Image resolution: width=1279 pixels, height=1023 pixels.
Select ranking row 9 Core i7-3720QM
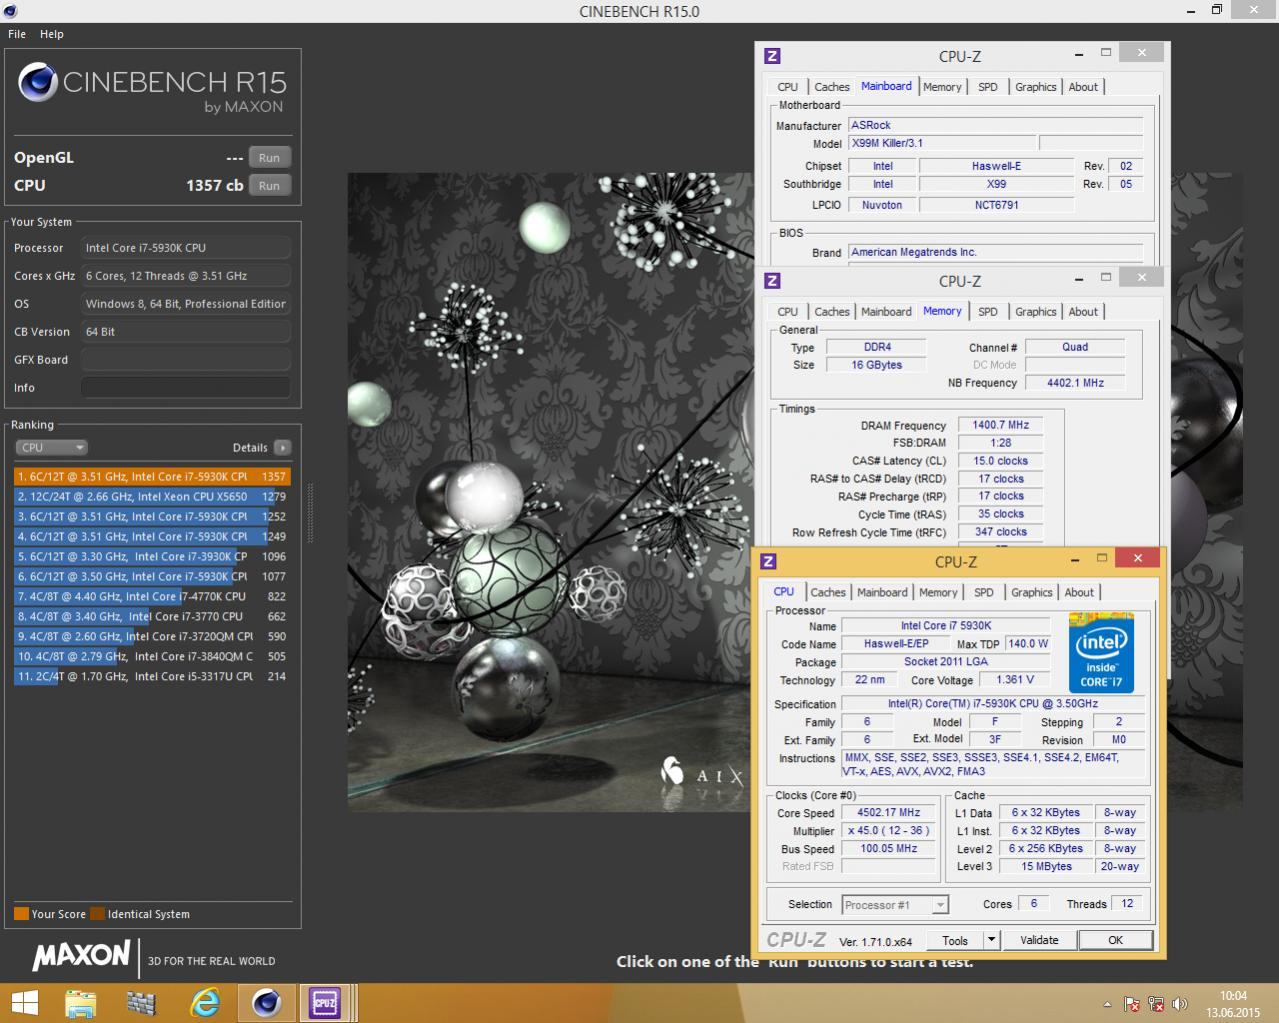pyautogui.click(x=151, y=637)
